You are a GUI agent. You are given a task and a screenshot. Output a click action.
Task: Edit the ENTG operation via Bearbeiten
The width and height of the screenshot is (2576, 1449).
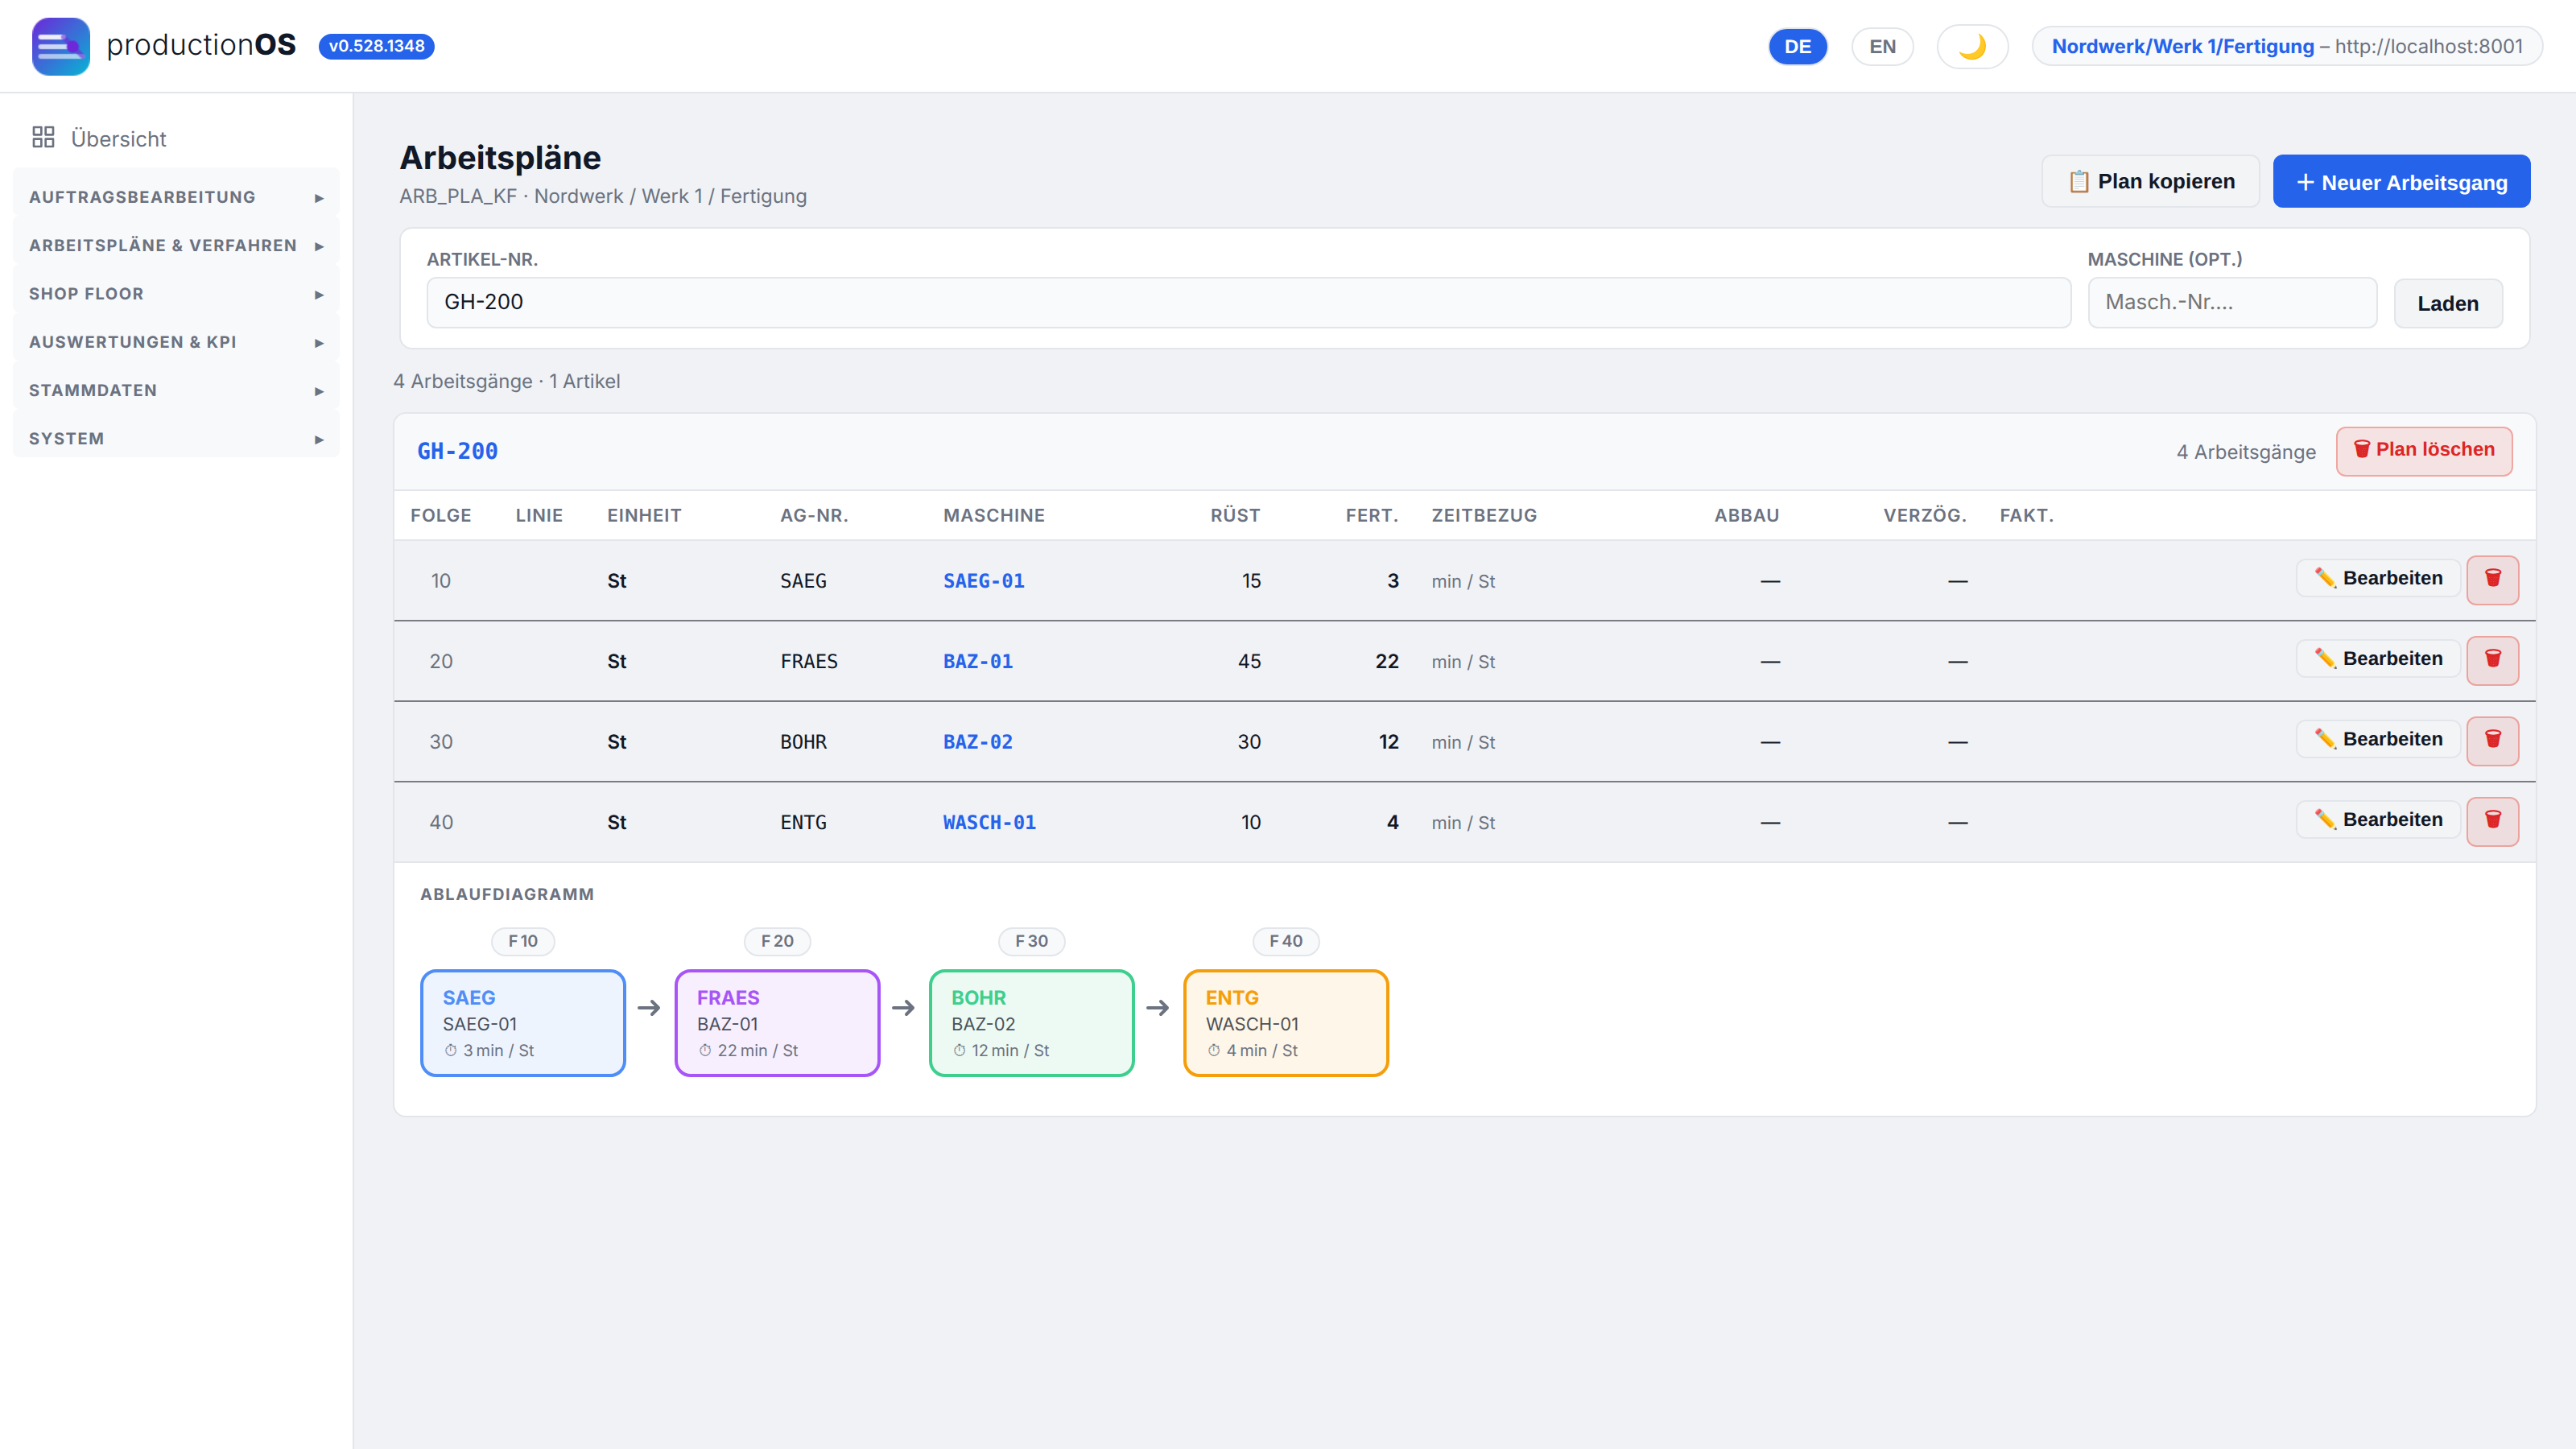point(2377,819)
